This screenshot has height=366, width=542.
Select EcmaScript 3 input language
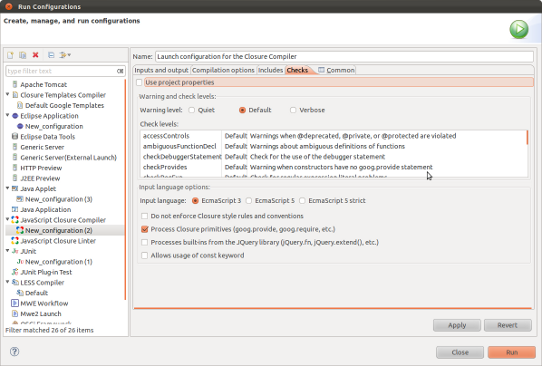(195, 200)
